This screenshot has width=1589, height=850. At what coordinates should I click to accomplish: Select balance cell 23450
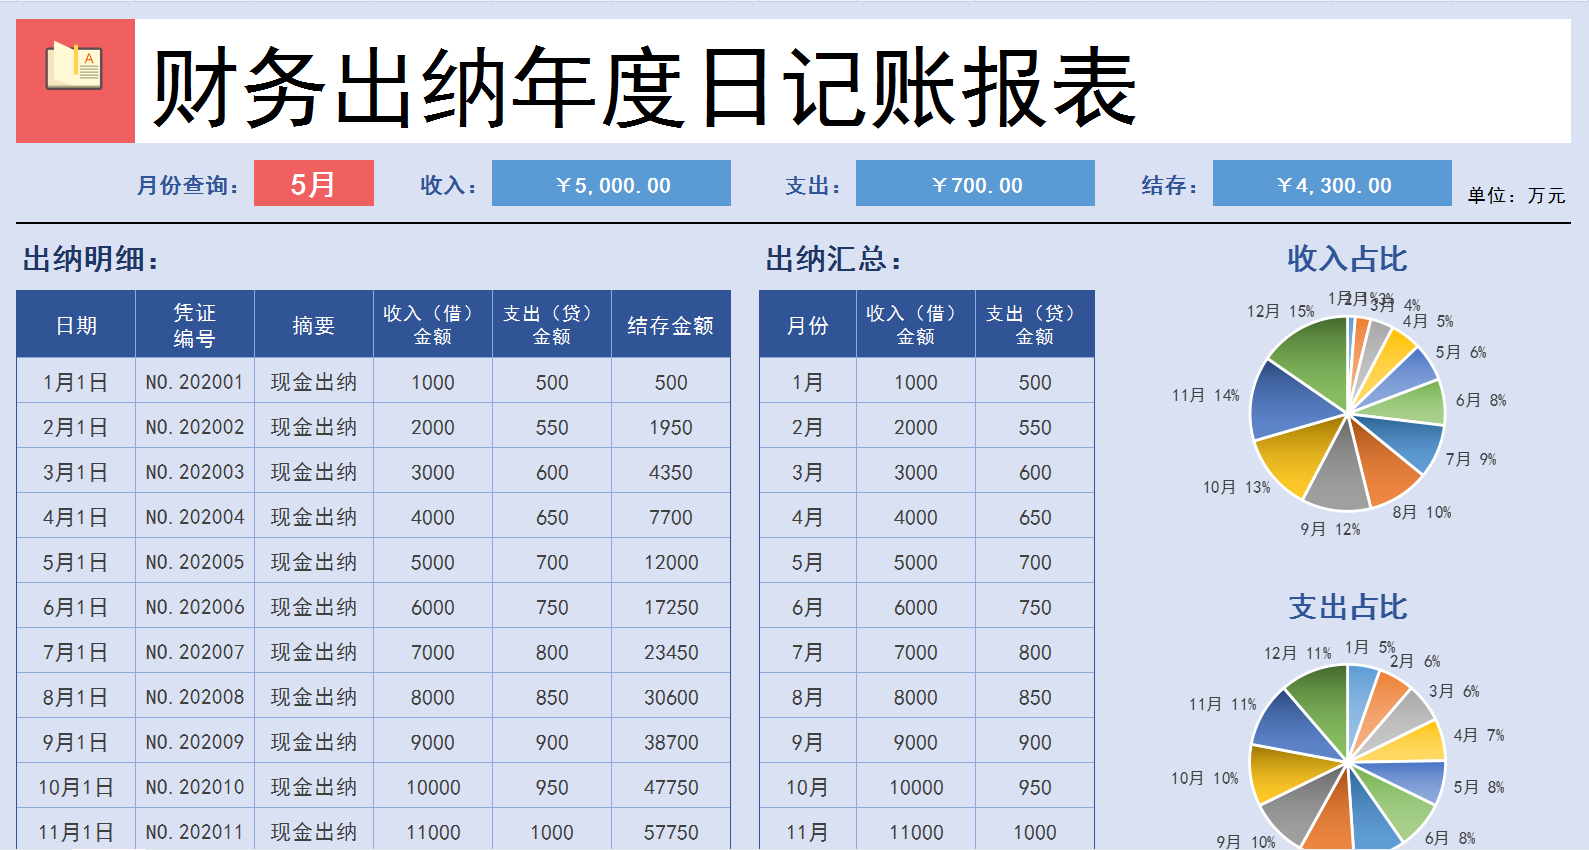[x=671, y=652]
